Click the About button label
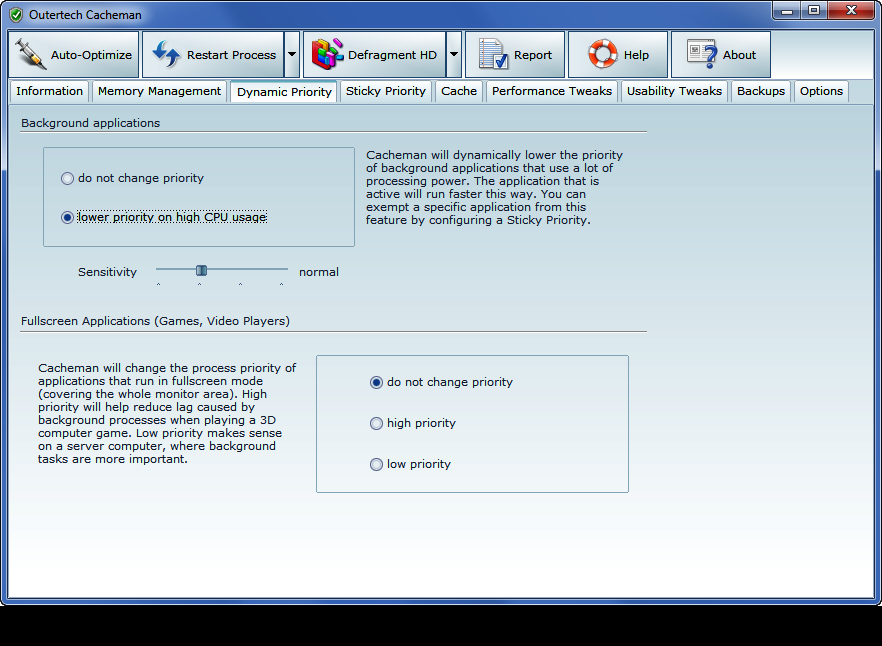Image resolution: width=882 pixels, height=646 pixels. pos(739,55)
